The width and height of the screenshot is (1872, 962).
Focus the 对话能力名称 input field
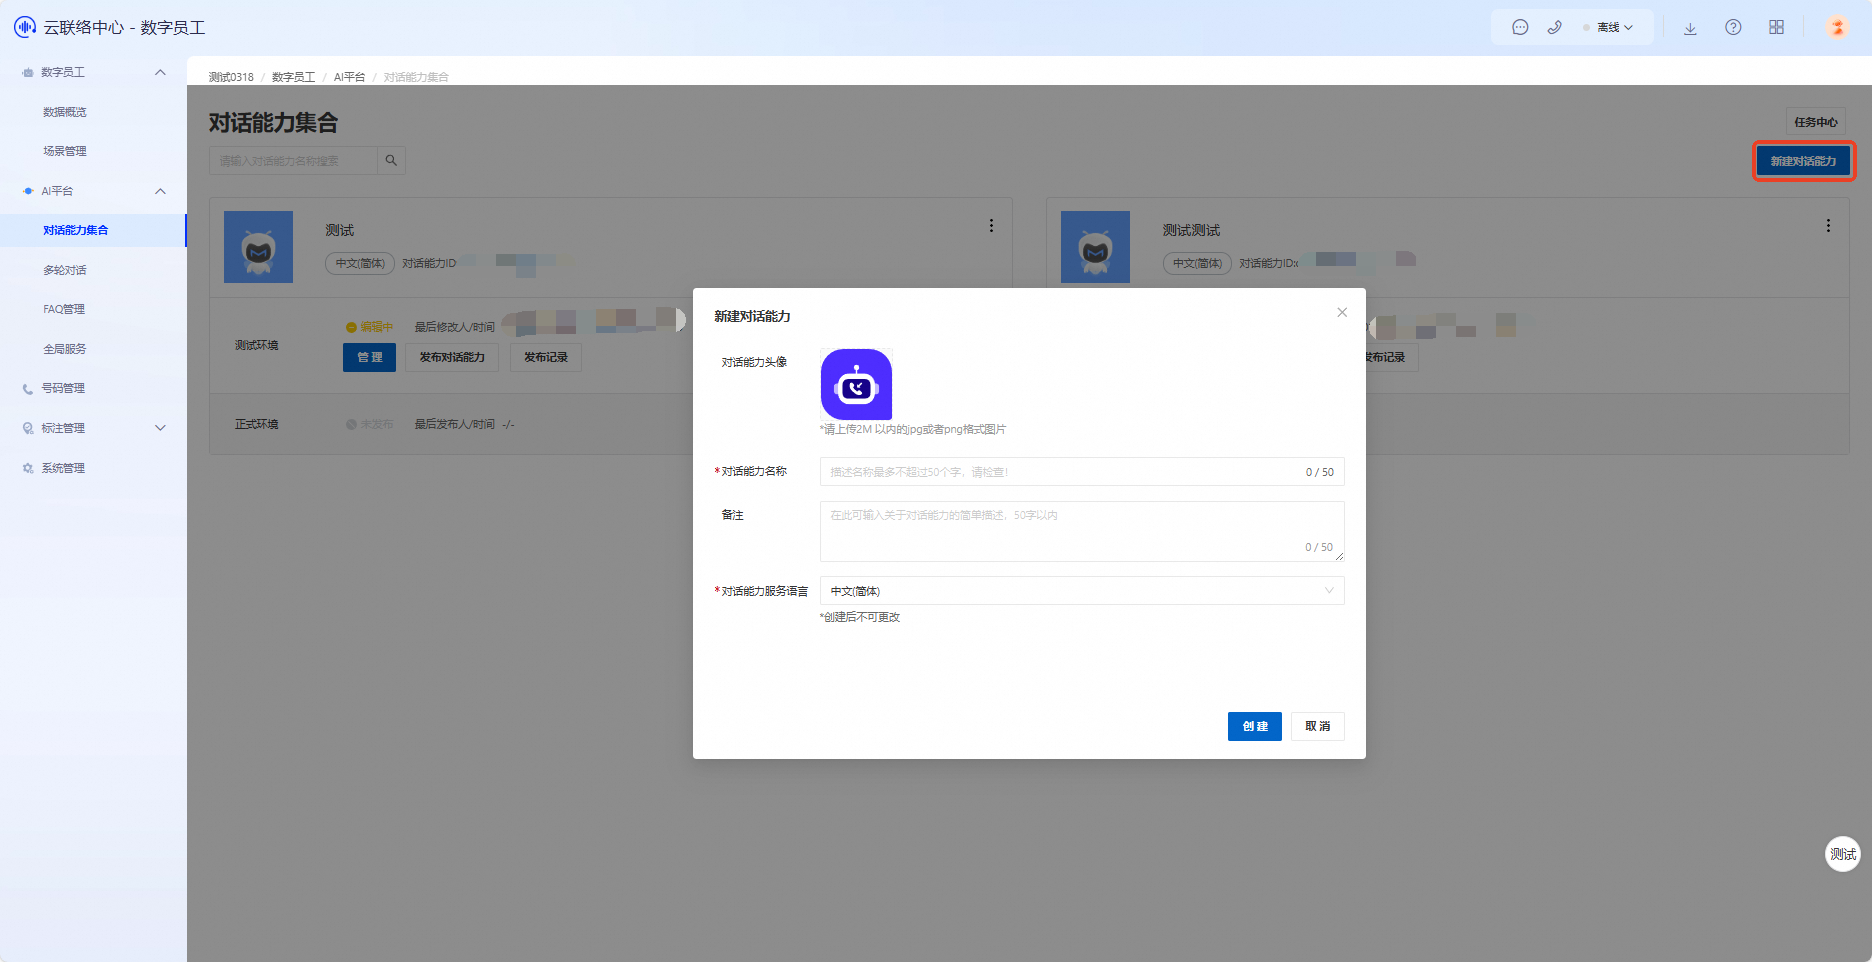pyautogui.click(x=1082, y=472)
